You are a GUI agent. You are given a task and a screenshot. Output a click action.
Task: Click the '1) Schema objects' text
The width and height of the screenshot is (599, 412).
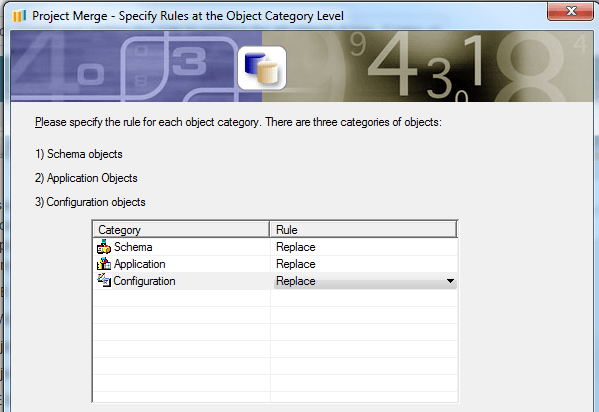79,154
